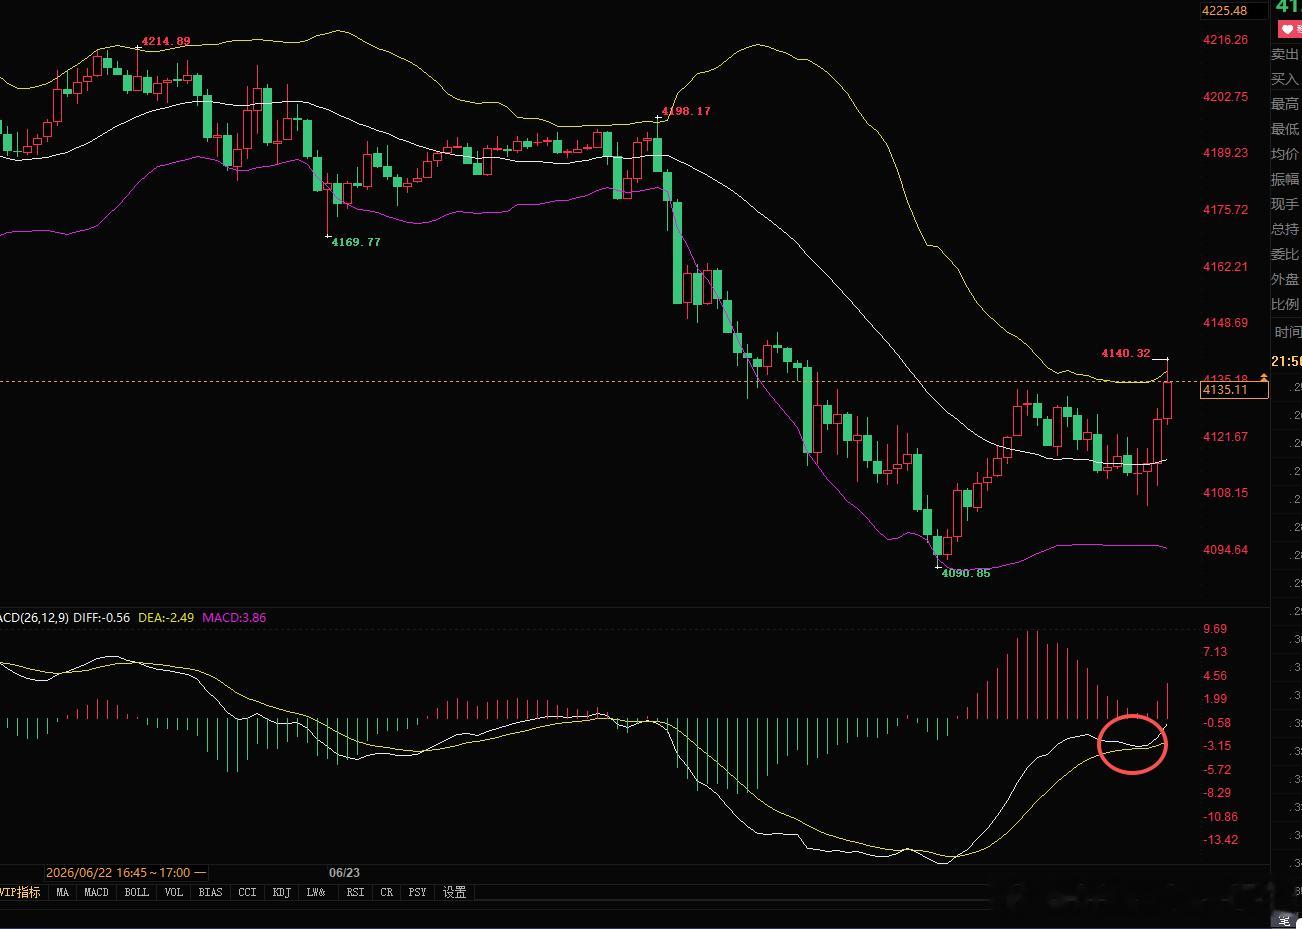1302x929 pixels.
Task: Click the 4148.69 price axis label
Action: (1225, 323)
